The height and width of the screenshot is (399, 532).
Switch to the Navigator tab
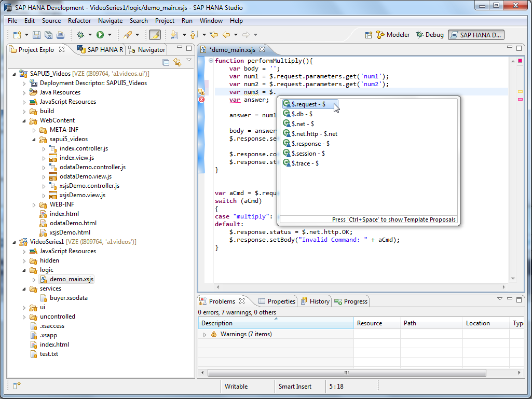click(147, 50)
